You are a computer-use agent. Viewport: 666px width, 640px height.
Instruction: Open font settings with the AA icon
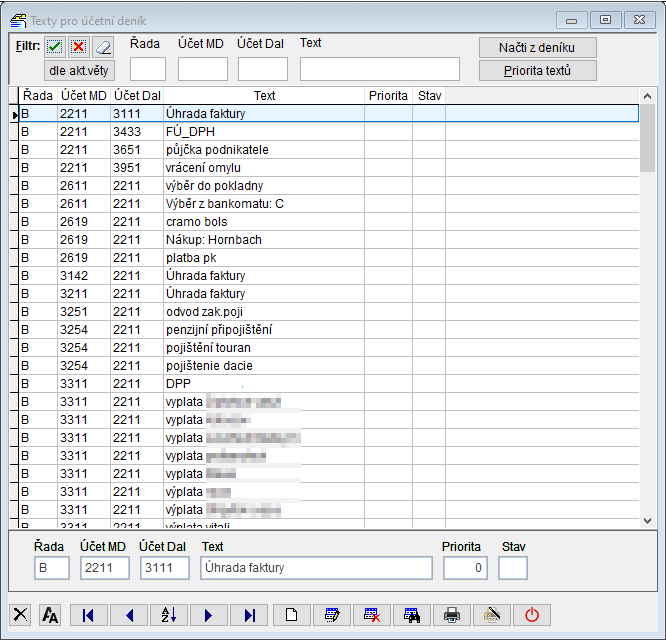click(50, 615)
